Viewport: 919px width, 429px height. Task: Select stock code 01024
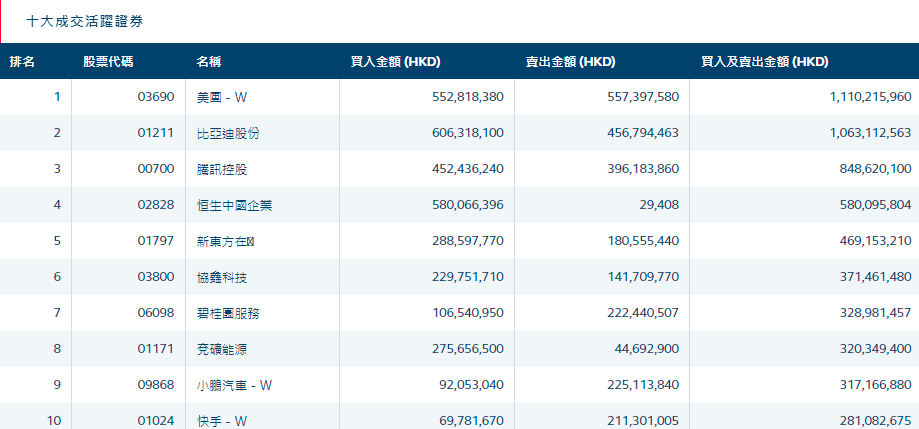point(156,421)
